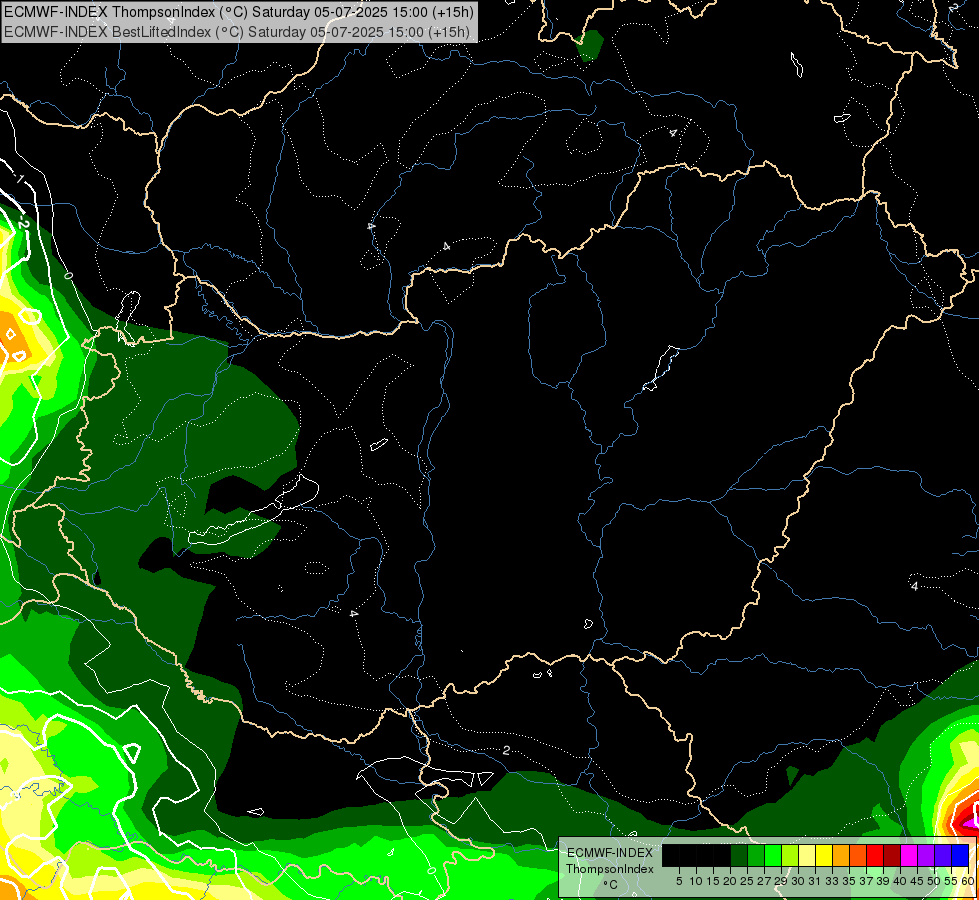Click legend tick value 35

(849, 881)
